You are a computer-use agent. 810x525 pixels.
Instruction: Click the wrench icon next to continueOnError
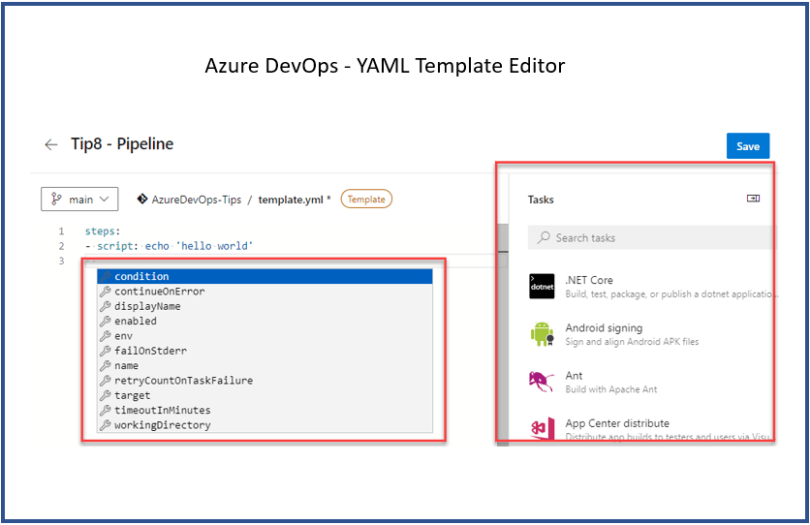105,291
